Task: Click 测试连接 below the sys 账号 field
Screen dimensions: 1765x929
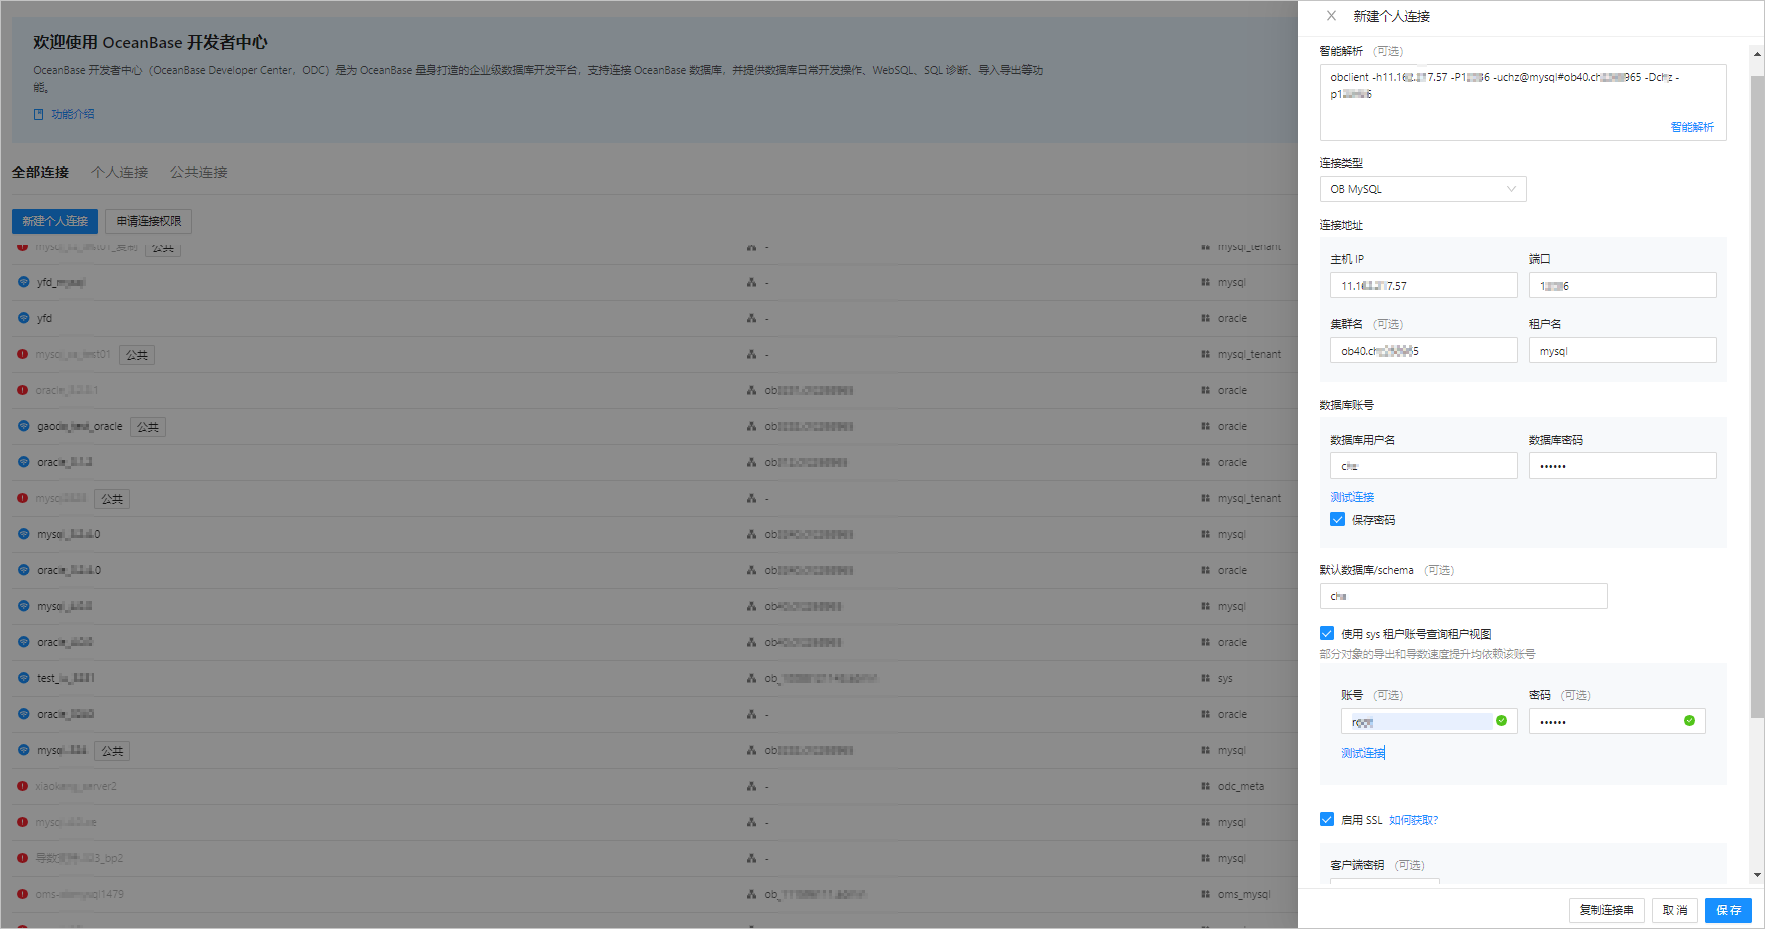Action: tap(1363, 753)
